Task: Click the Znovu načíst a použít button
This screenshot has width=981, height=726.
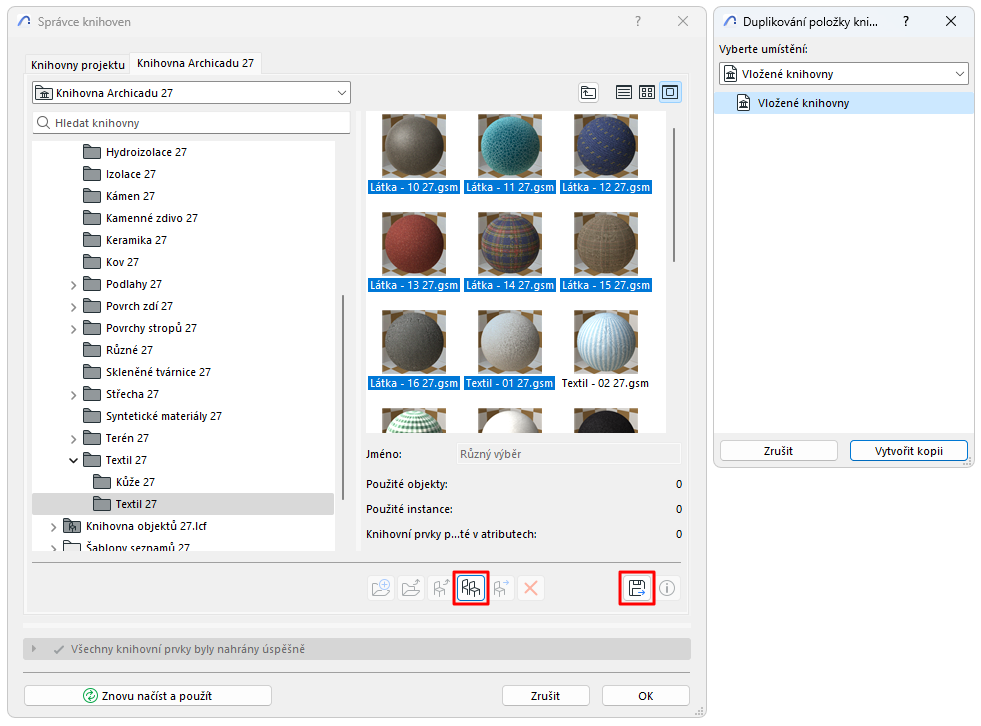Action: coord(148,696)
